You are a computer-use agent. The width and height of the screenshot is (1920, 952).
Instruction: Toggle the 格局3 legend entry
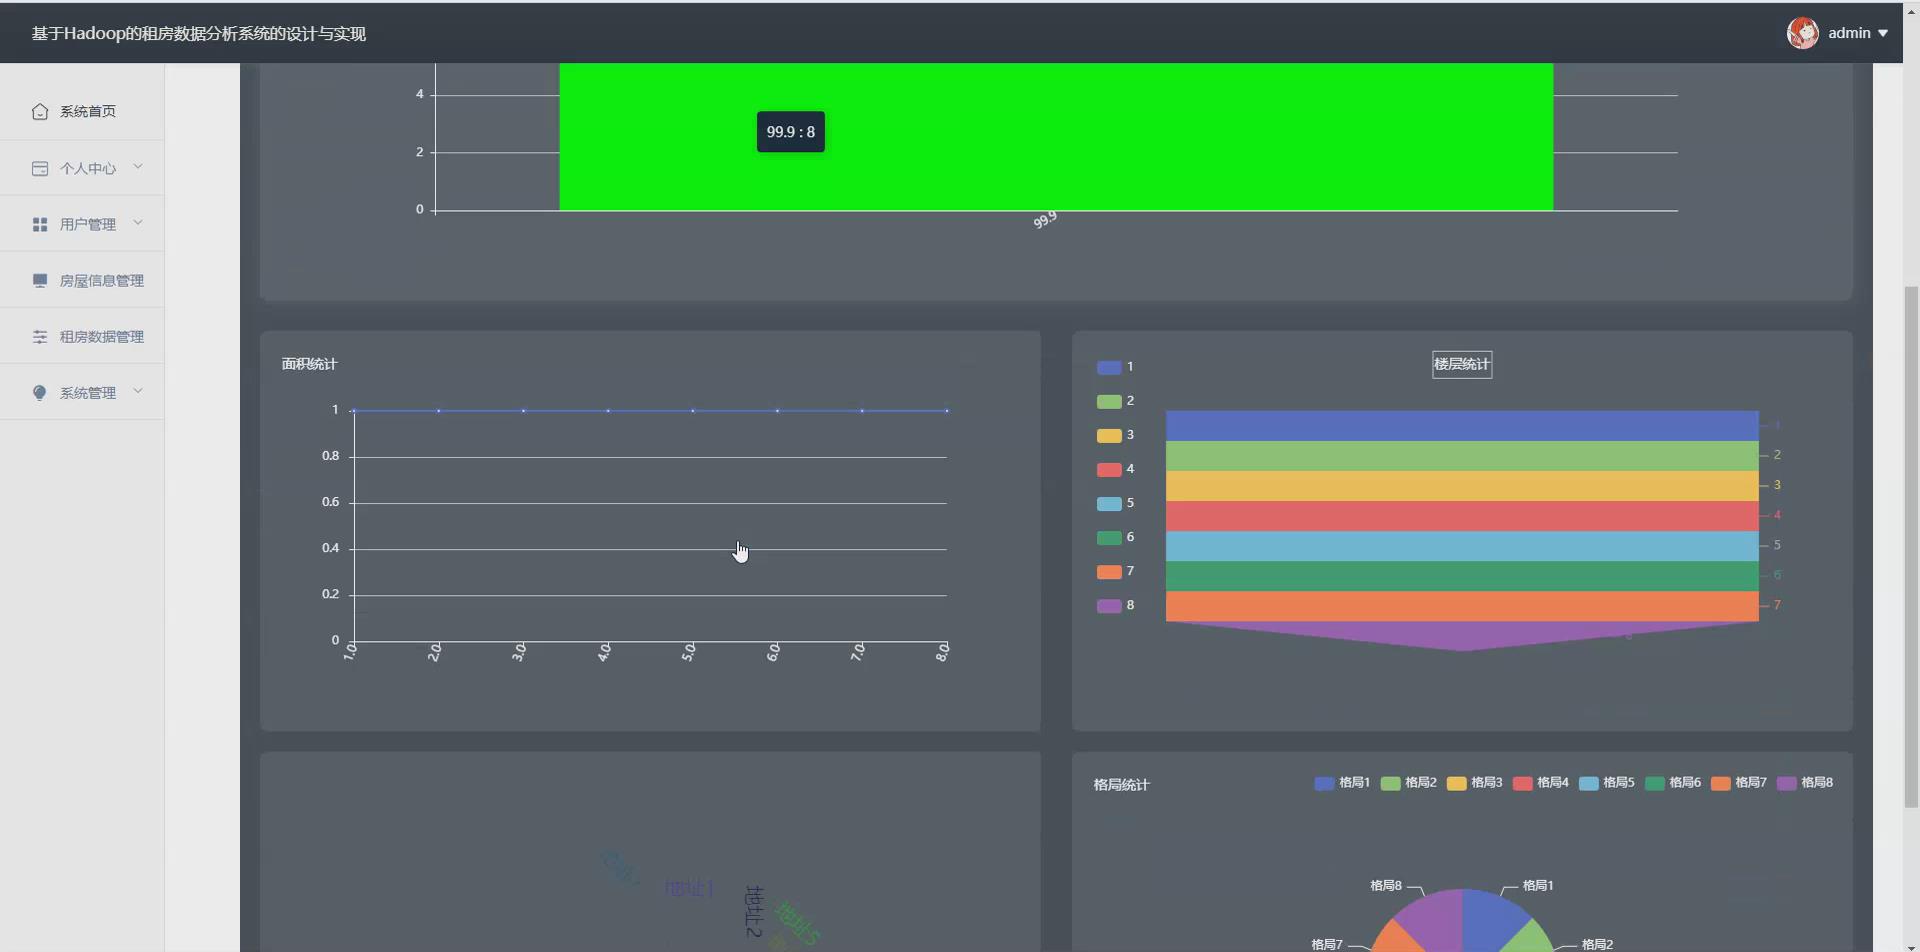pyautogui.click(x=1474, y=783)
